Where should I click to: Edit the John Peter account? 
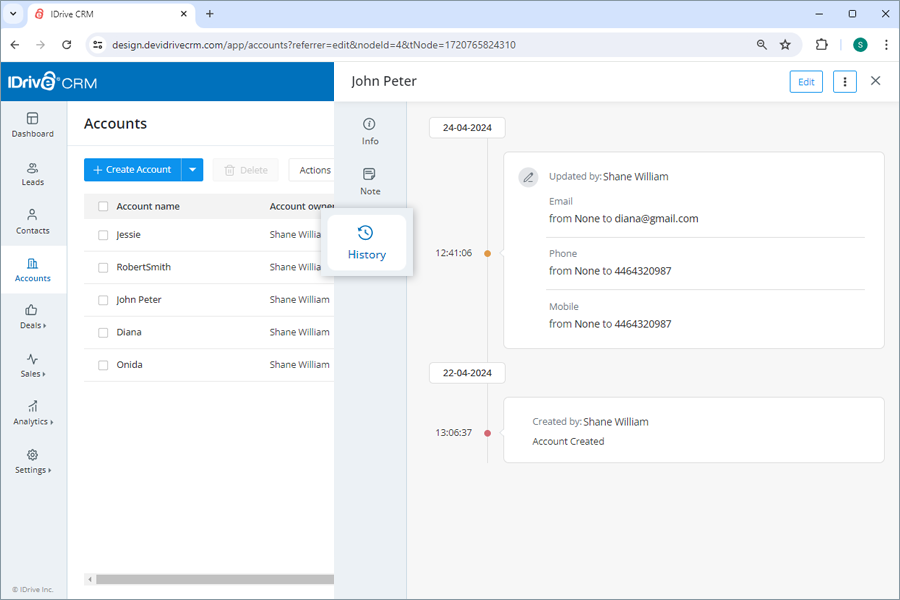[806, 81]
